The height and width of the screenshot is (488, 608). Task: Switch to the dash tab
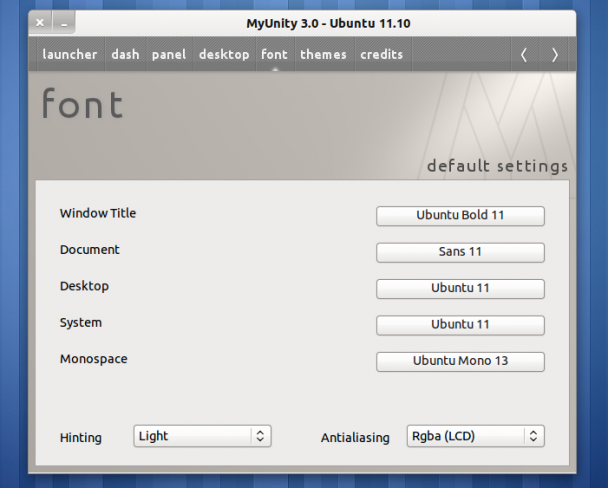point(125,54)
